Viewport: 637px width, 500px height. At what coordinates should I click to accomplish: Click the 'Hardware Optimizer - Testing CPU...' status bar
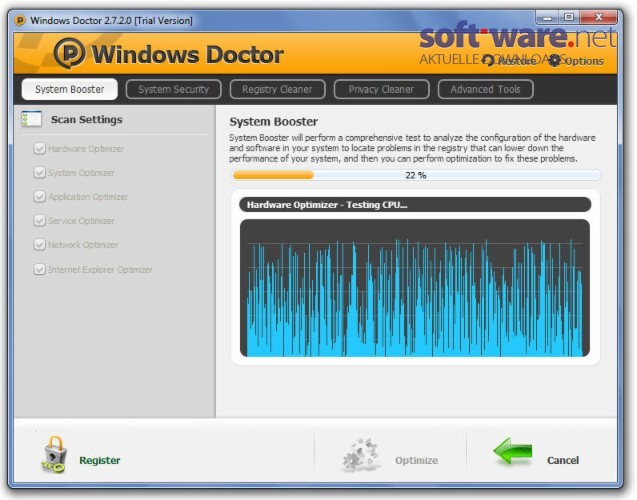pos(415,205)
